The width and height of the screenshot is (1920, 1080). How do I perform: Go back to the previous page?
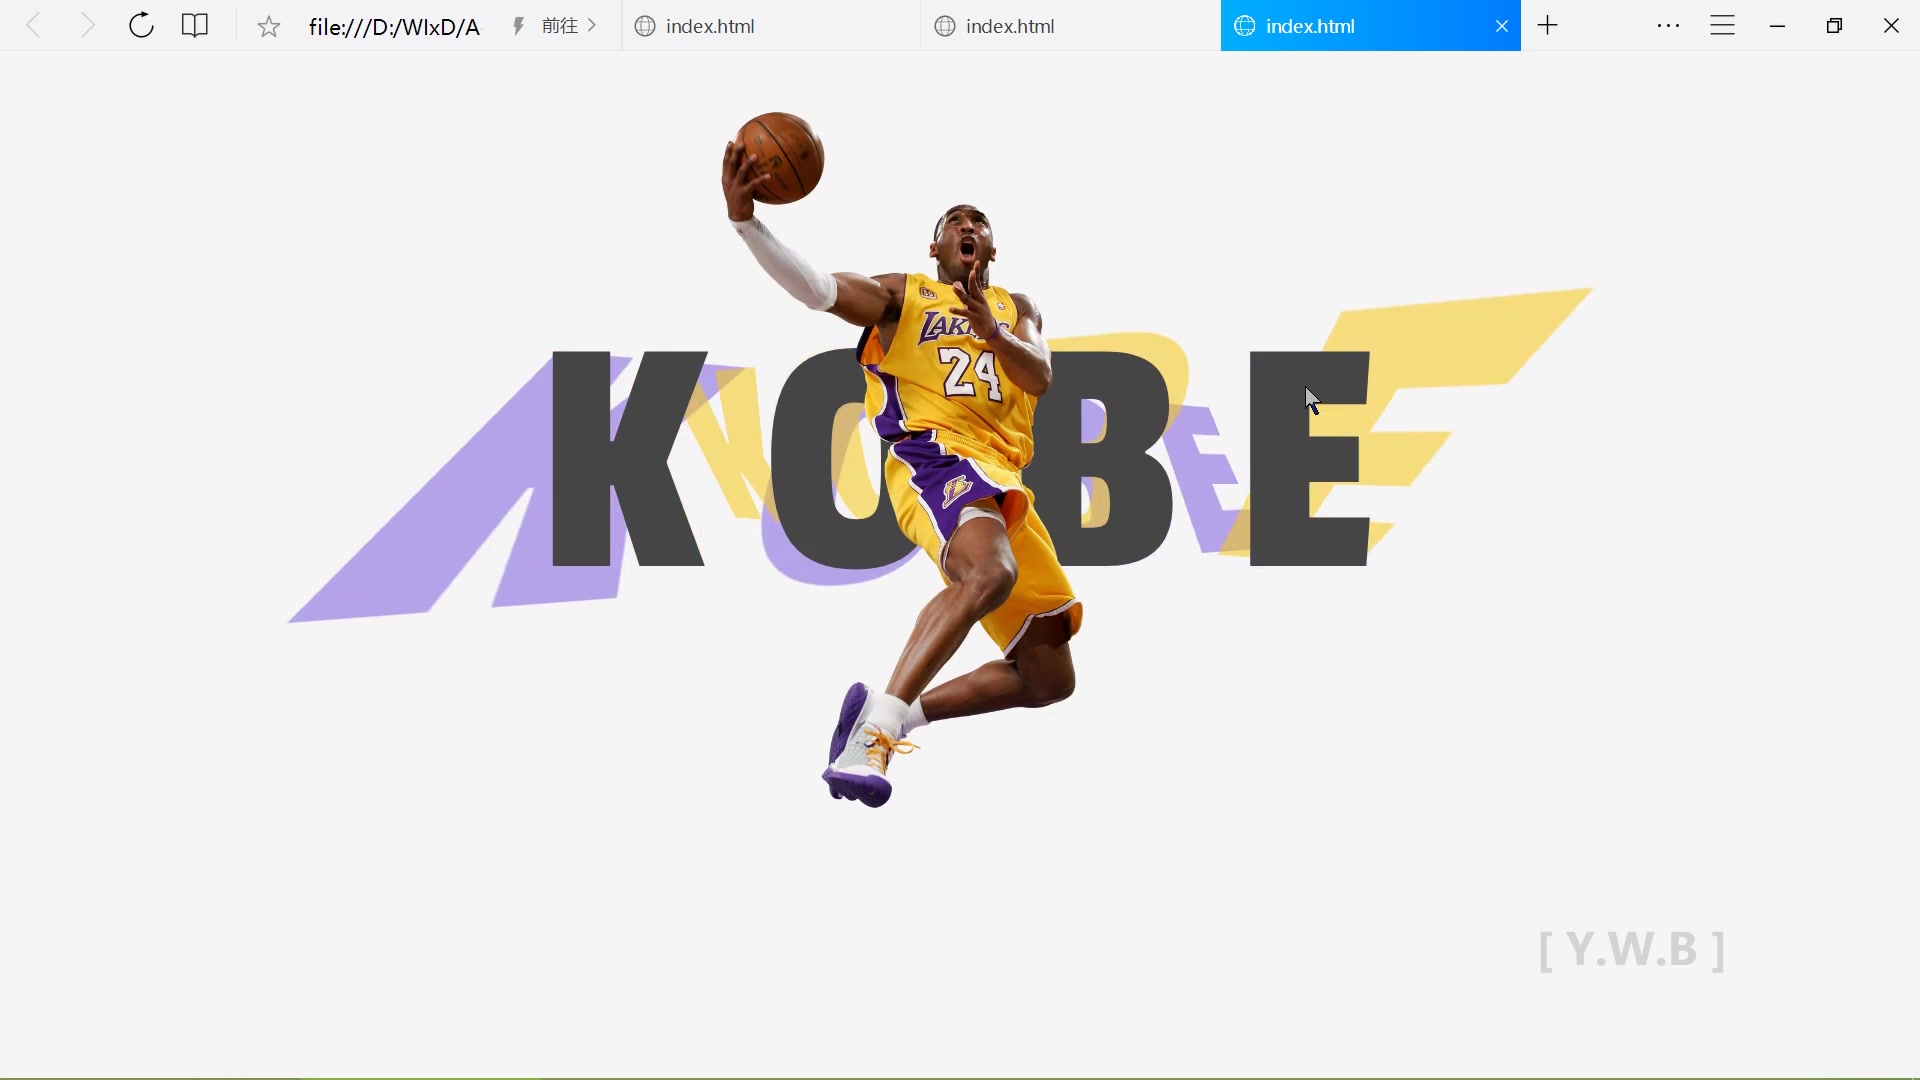(33, 26)
